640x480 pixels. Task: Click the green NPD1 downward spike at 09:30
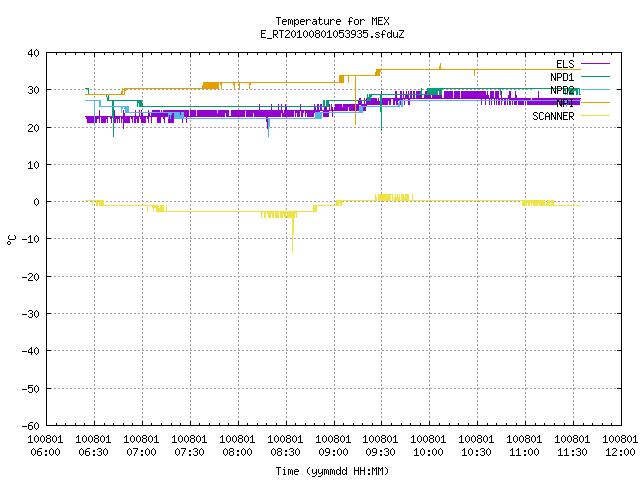(x=381, y=114)
